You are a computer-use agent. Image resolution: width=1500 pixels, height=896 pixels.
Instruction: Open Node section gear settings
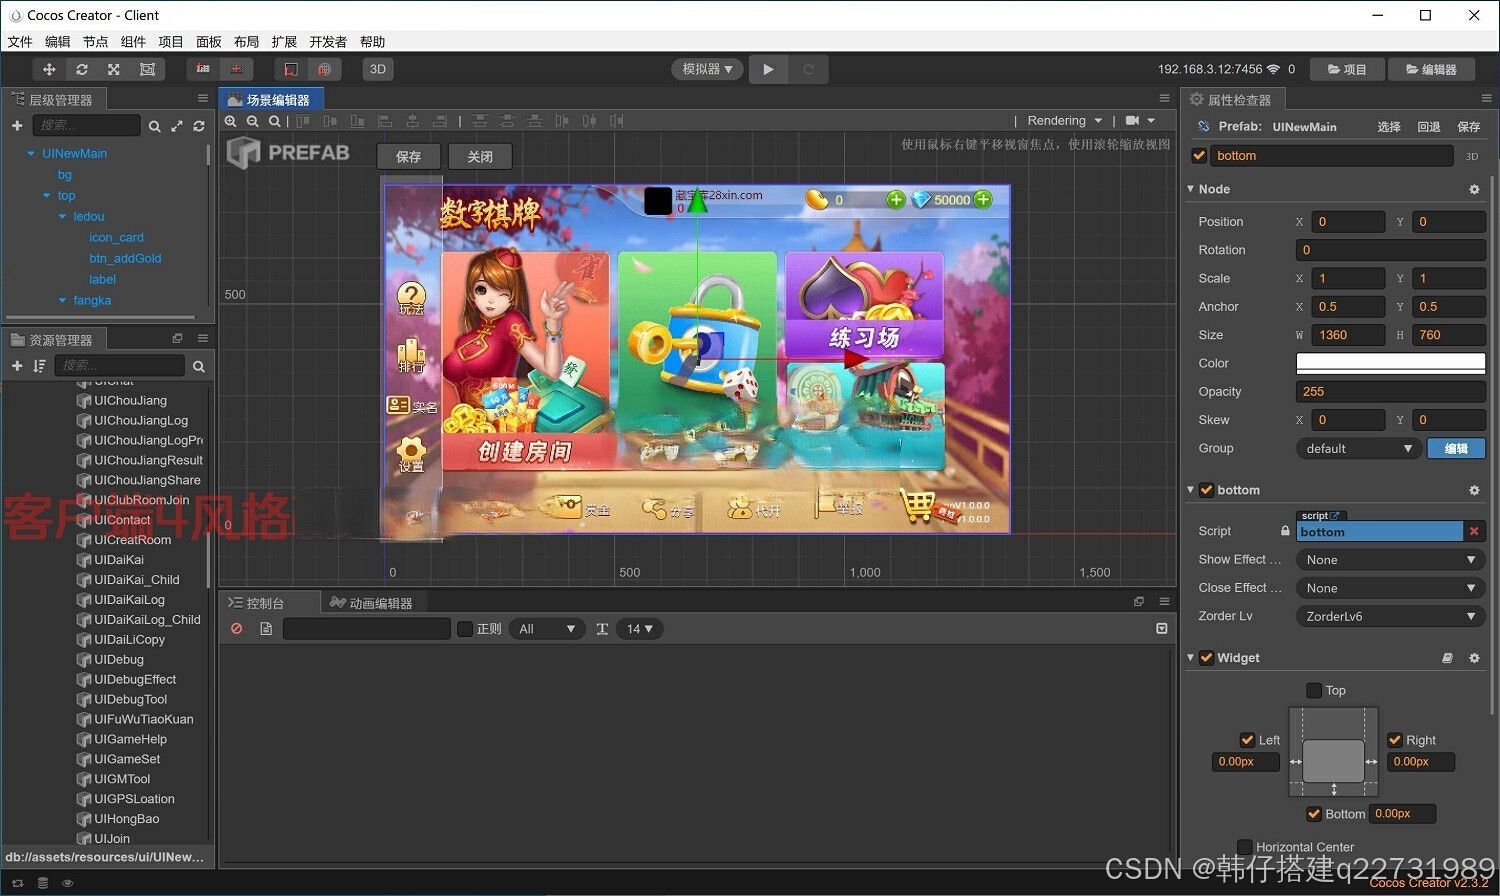(x=1474, y=189)
